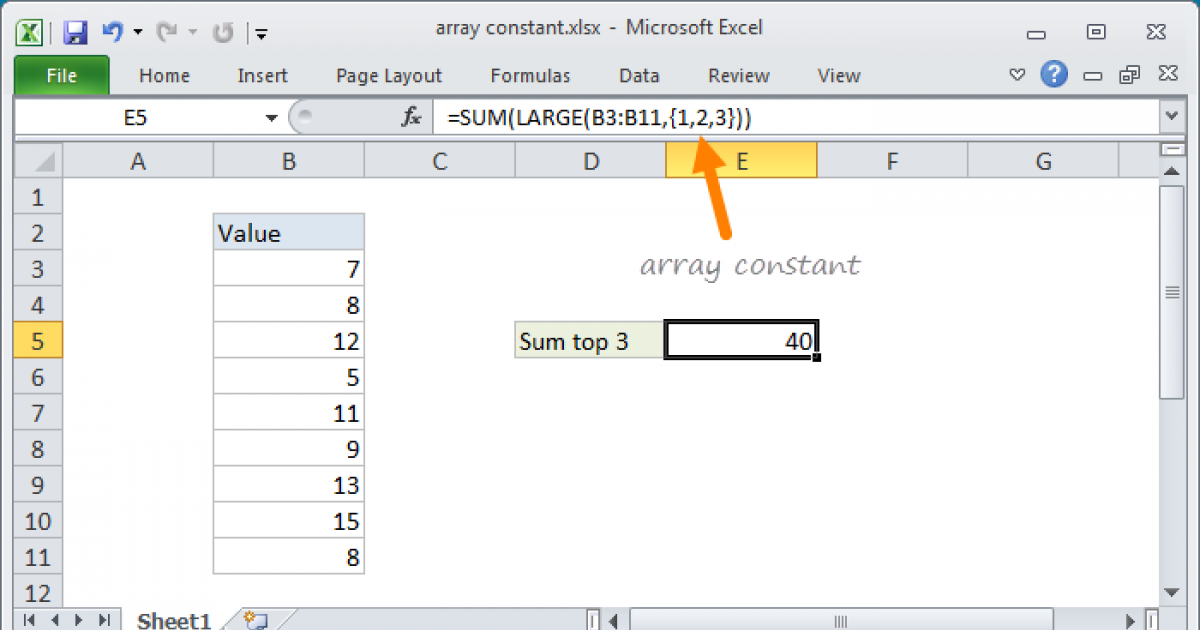Image resolution: width=1200 pixels, height=630 pixels.
Task: Click the last-sheet navigation arrow
Action: click(x=103, y=620)
